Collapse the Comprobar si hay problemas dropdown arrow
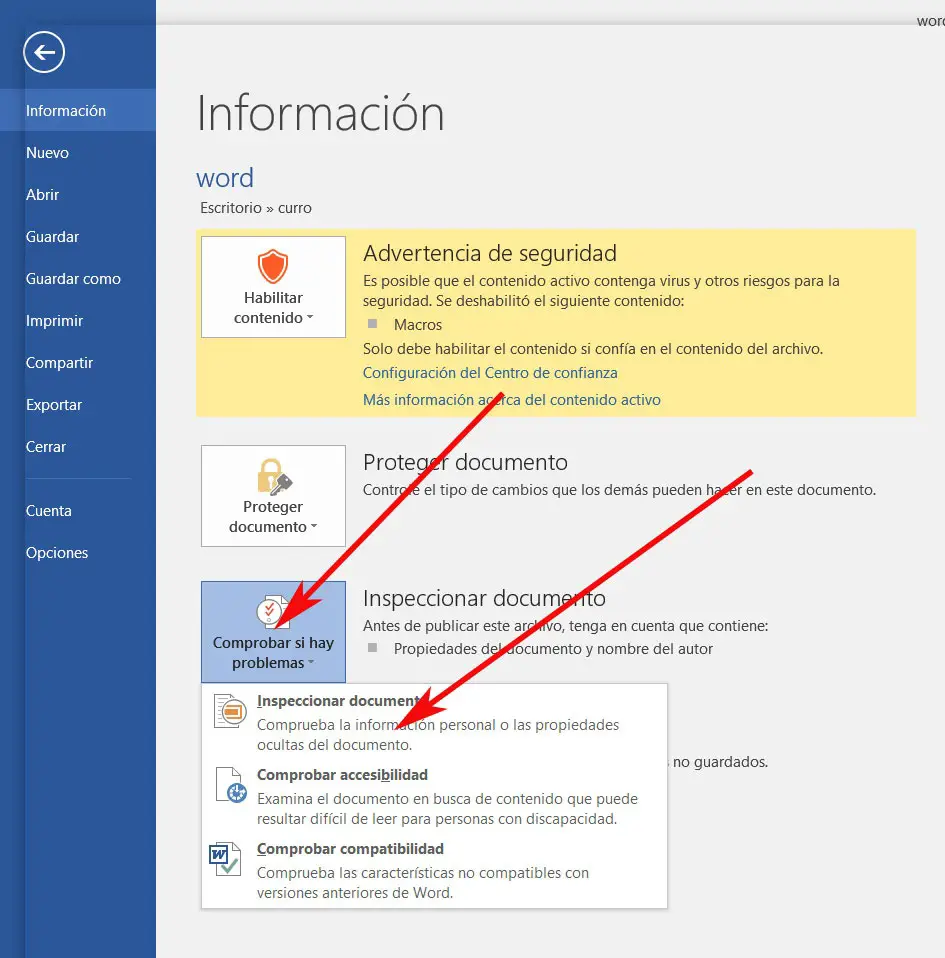The width and height of the screenshot is (945, 958). tap(311, 662)
